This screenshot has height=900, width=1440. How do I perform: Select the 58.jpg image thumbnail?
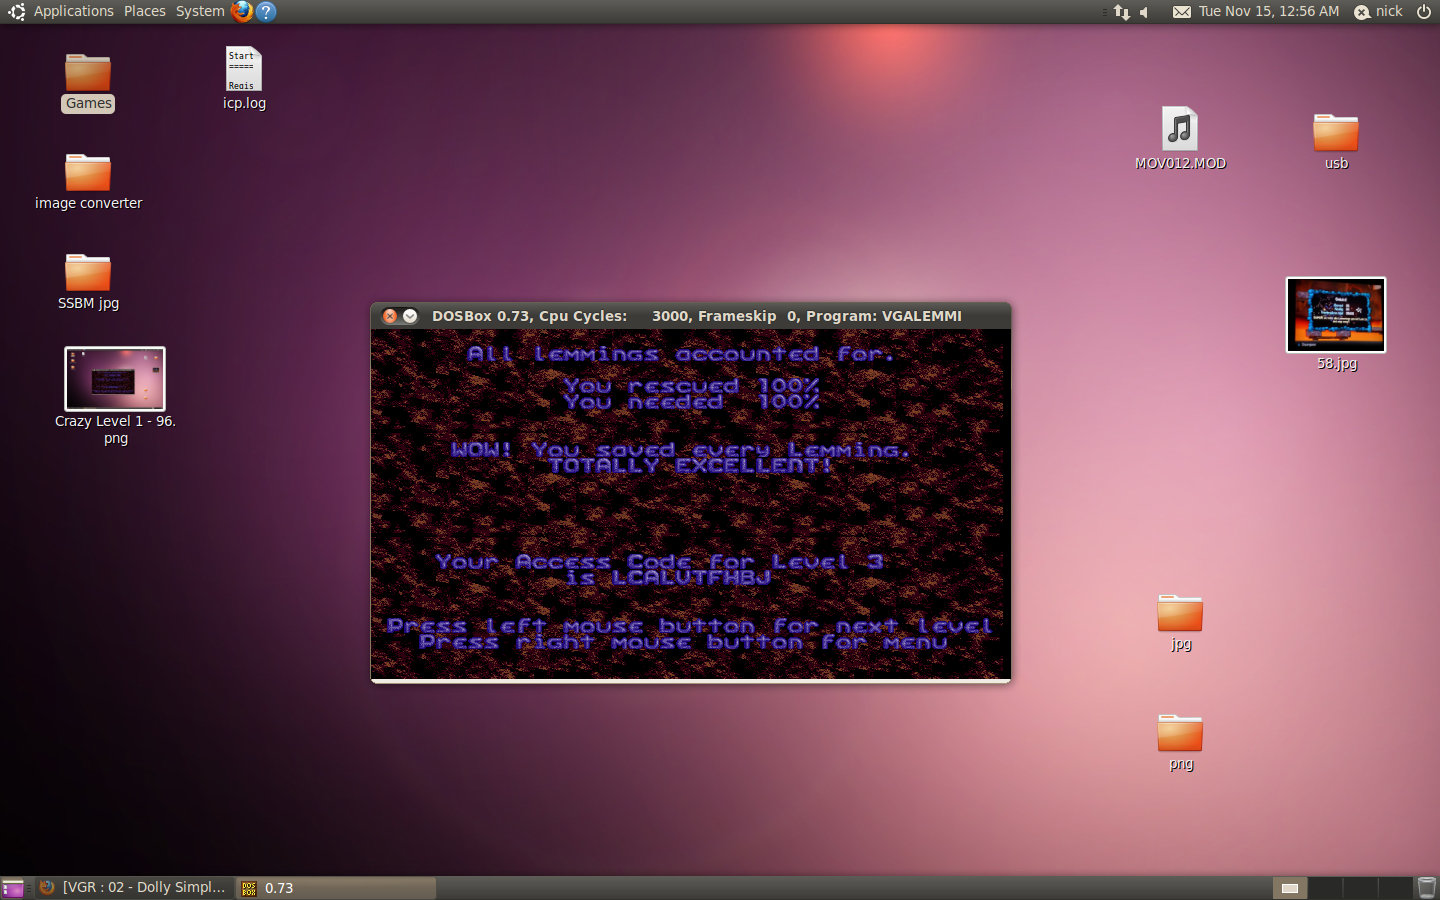coord(1335,315)
